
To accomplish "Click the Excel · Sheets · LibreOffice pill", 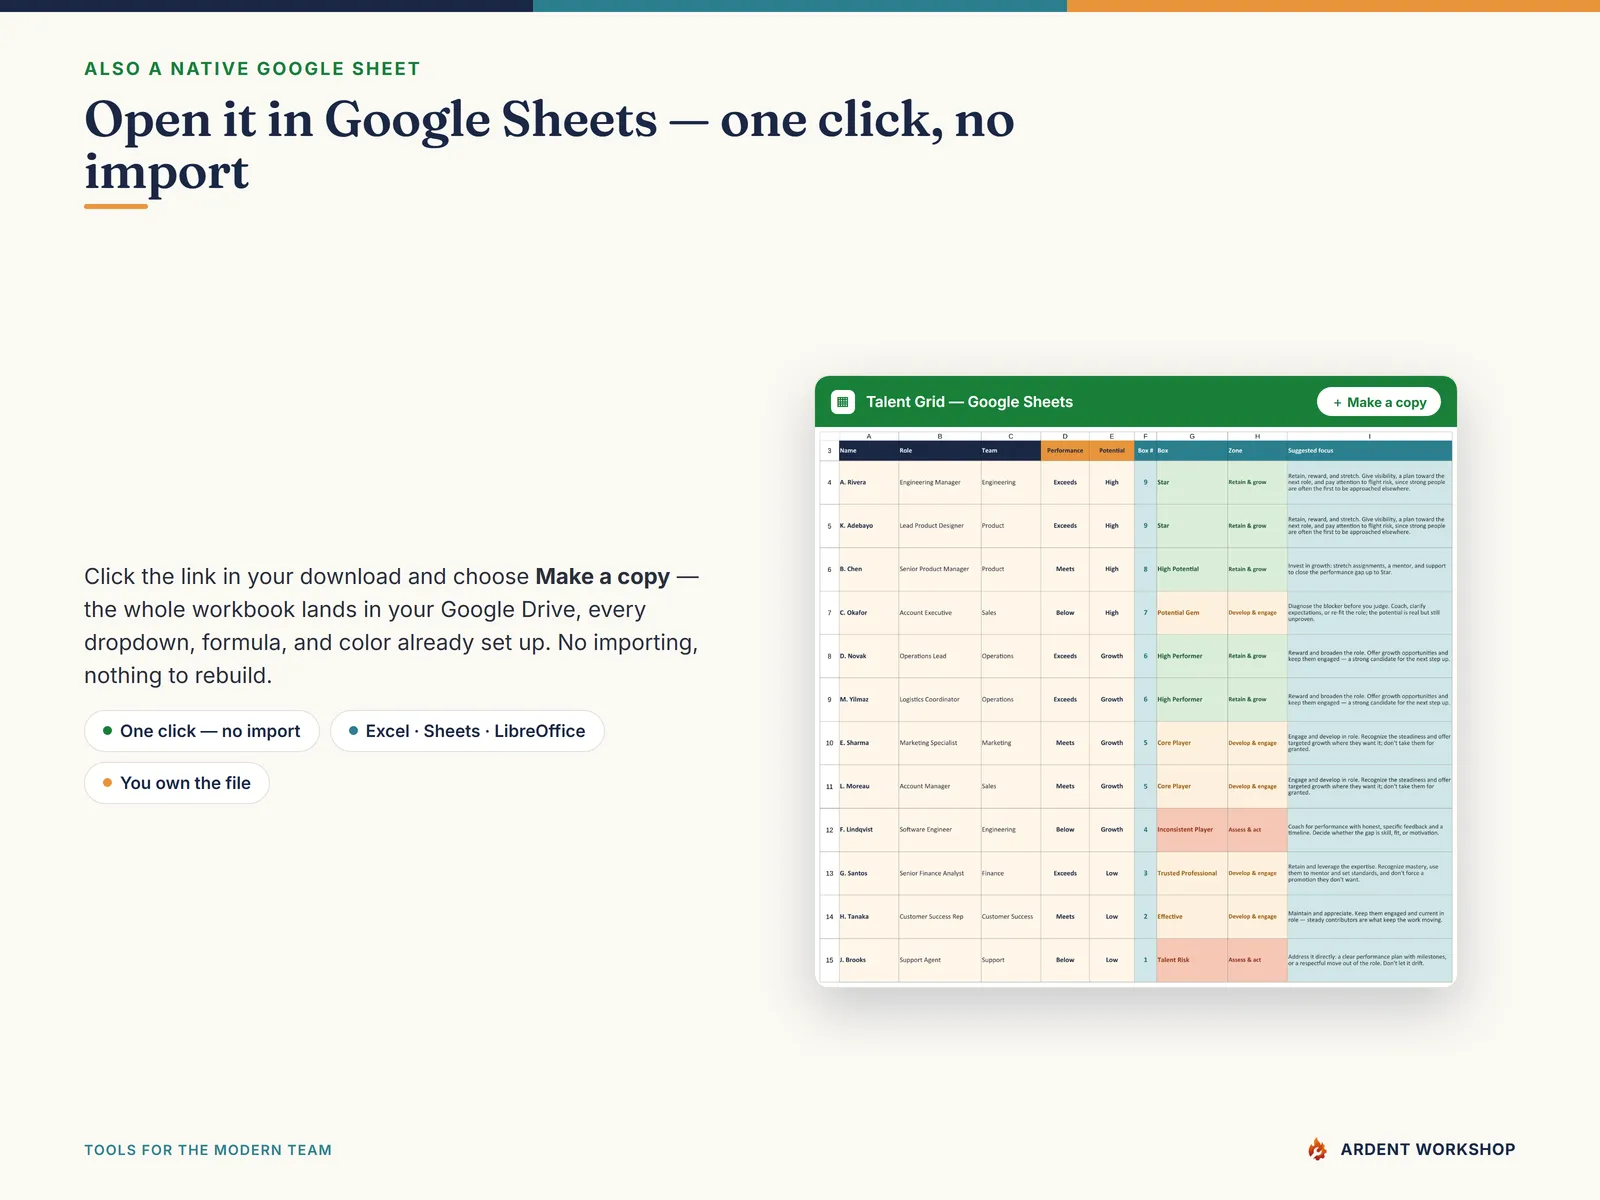I will click(x=467, y=731).
